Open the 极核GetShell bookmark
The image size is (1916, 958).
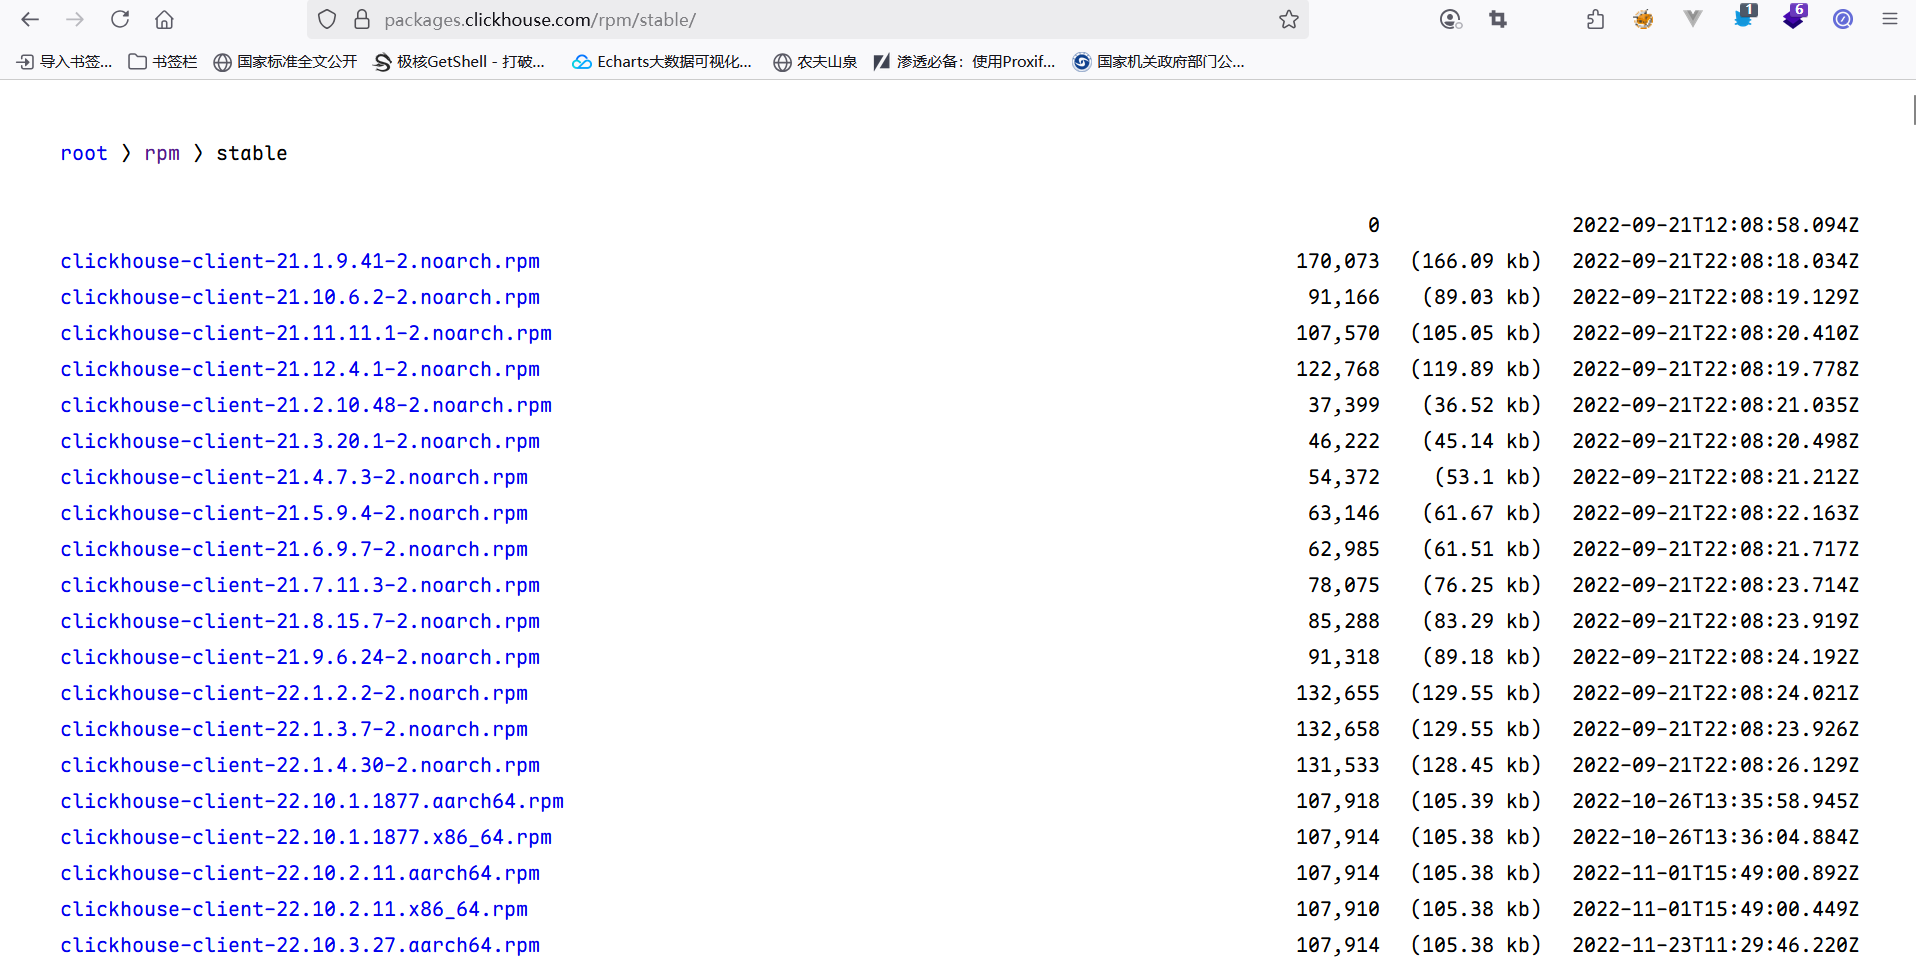(459, 62)
